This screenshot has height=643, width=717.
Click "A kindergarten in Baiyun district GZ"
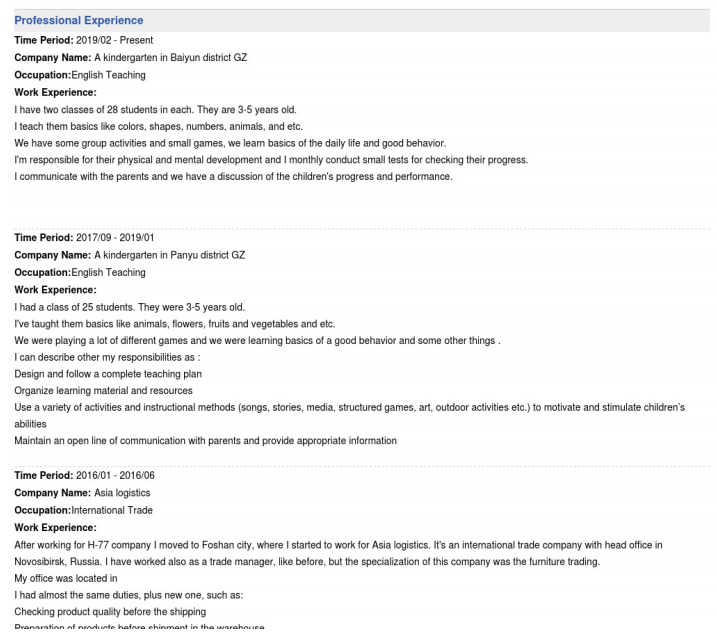point(170,58)
